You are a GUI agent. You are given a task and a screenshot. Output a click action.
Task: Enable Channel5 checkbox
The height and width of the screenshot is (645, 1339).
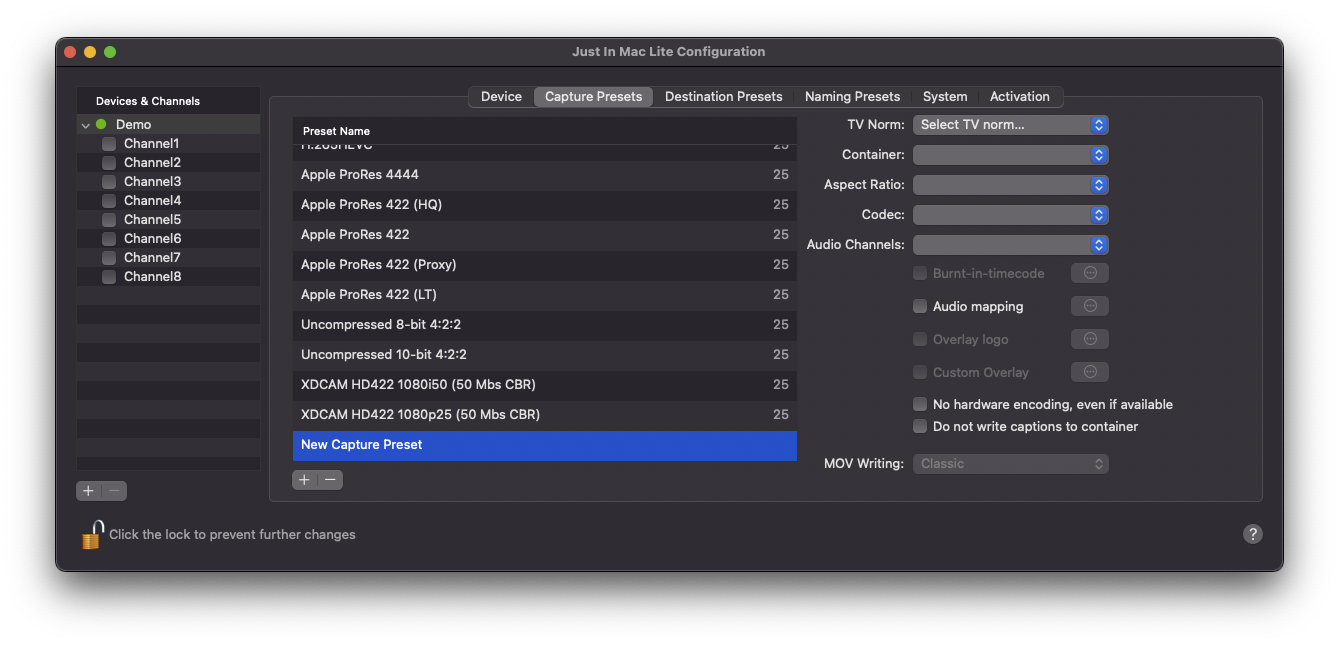109,220
